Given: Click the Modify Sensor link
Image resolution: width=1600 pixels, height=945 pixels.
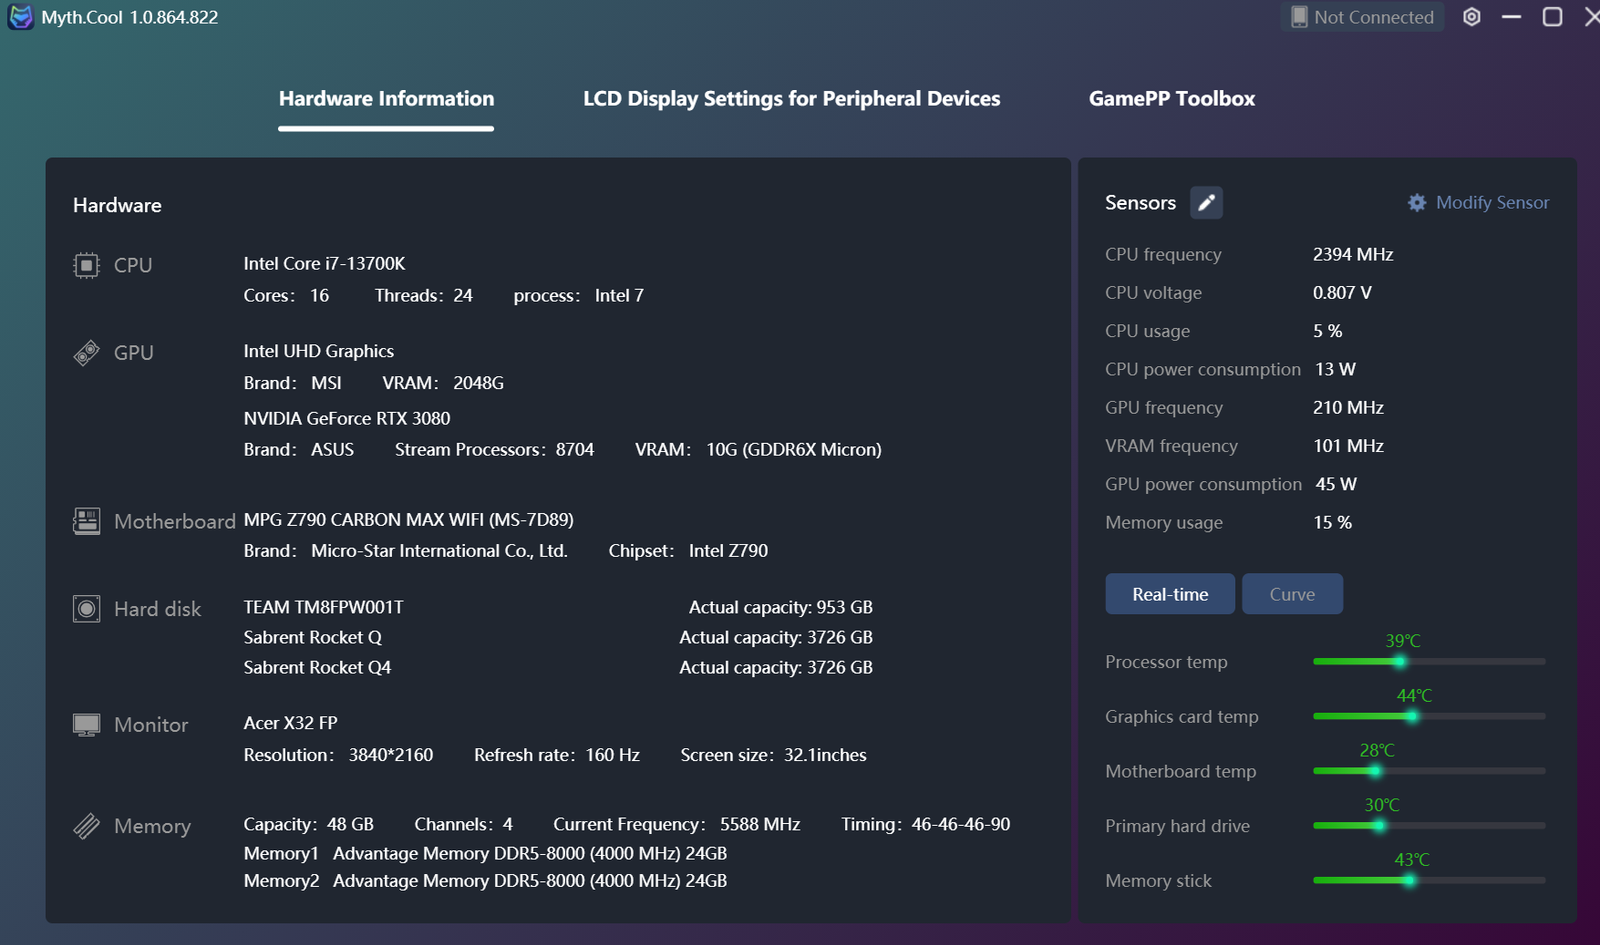Looking at the screenshot, I should coord(1492,203).
